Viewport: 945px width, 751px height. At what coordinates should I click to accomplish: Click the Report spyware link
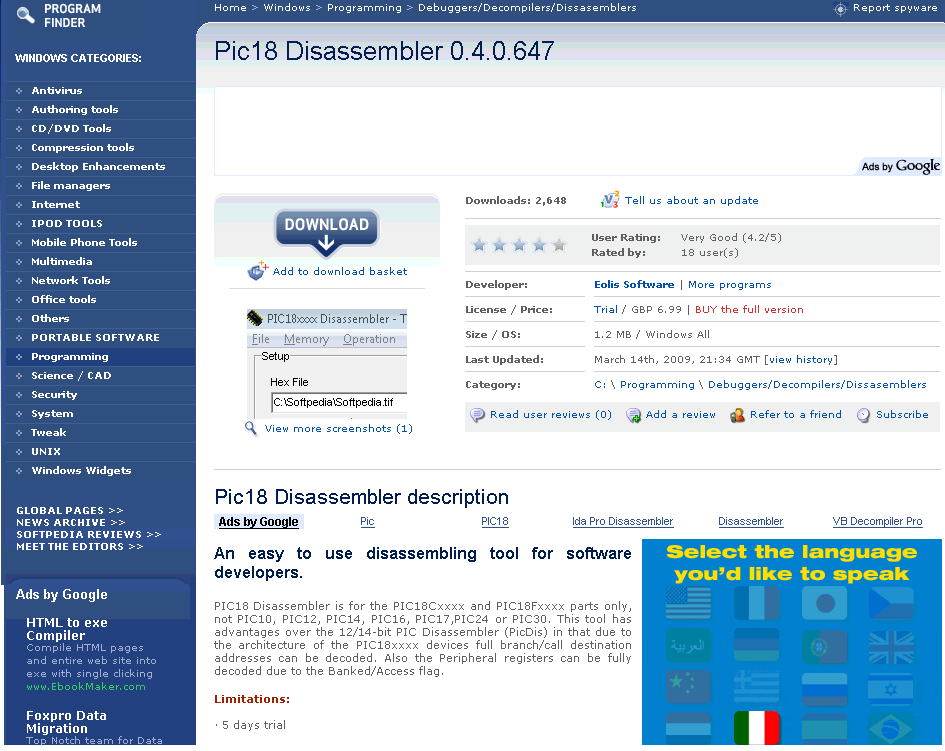click(x=895, y=8)
